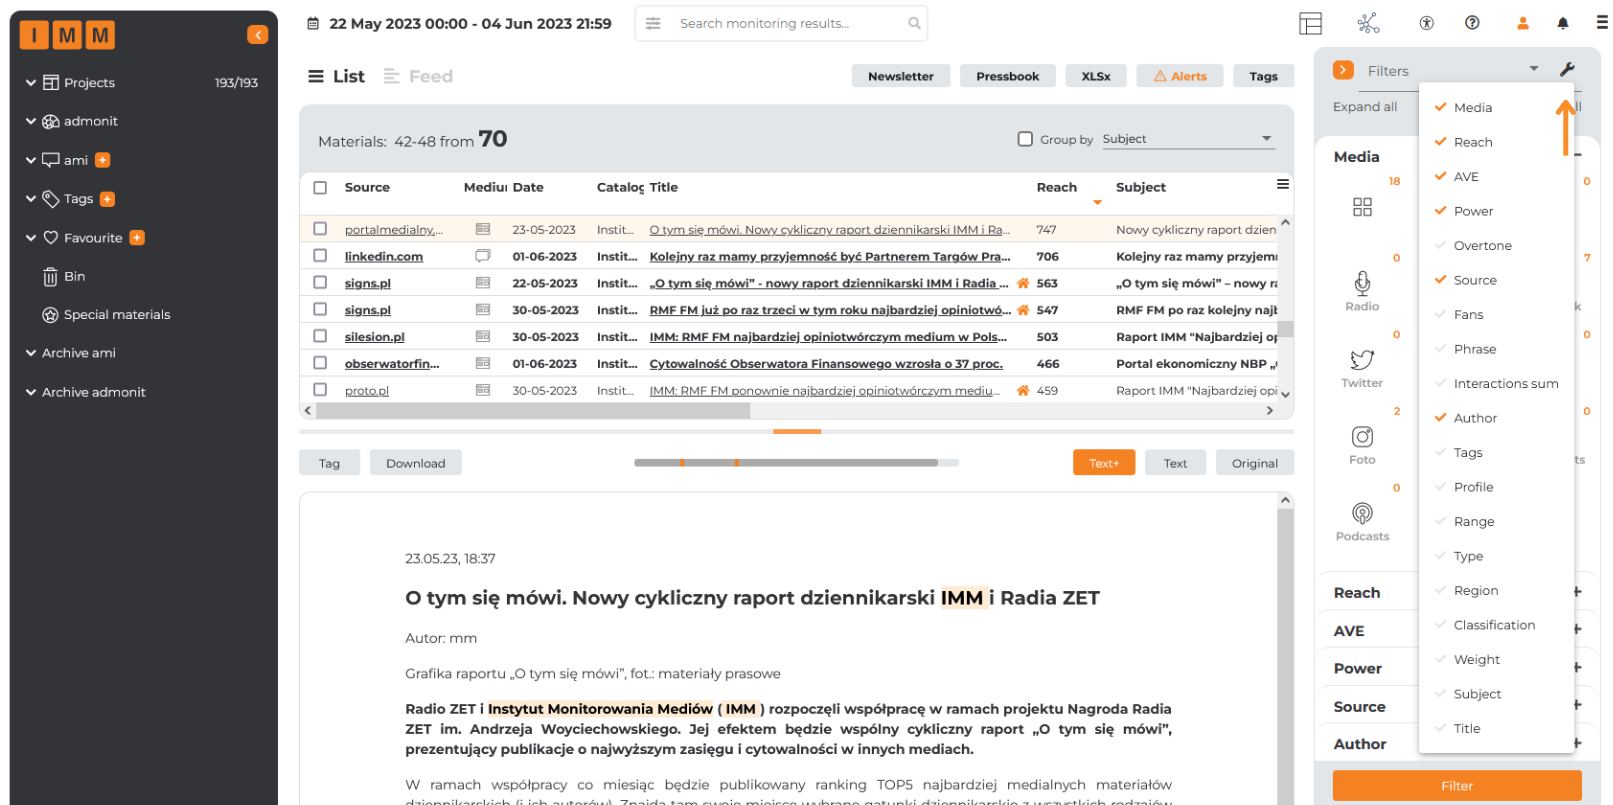Expand Archive admonit node
The height and width of the screenshot is (805, 1613).
tap(31, 392)
